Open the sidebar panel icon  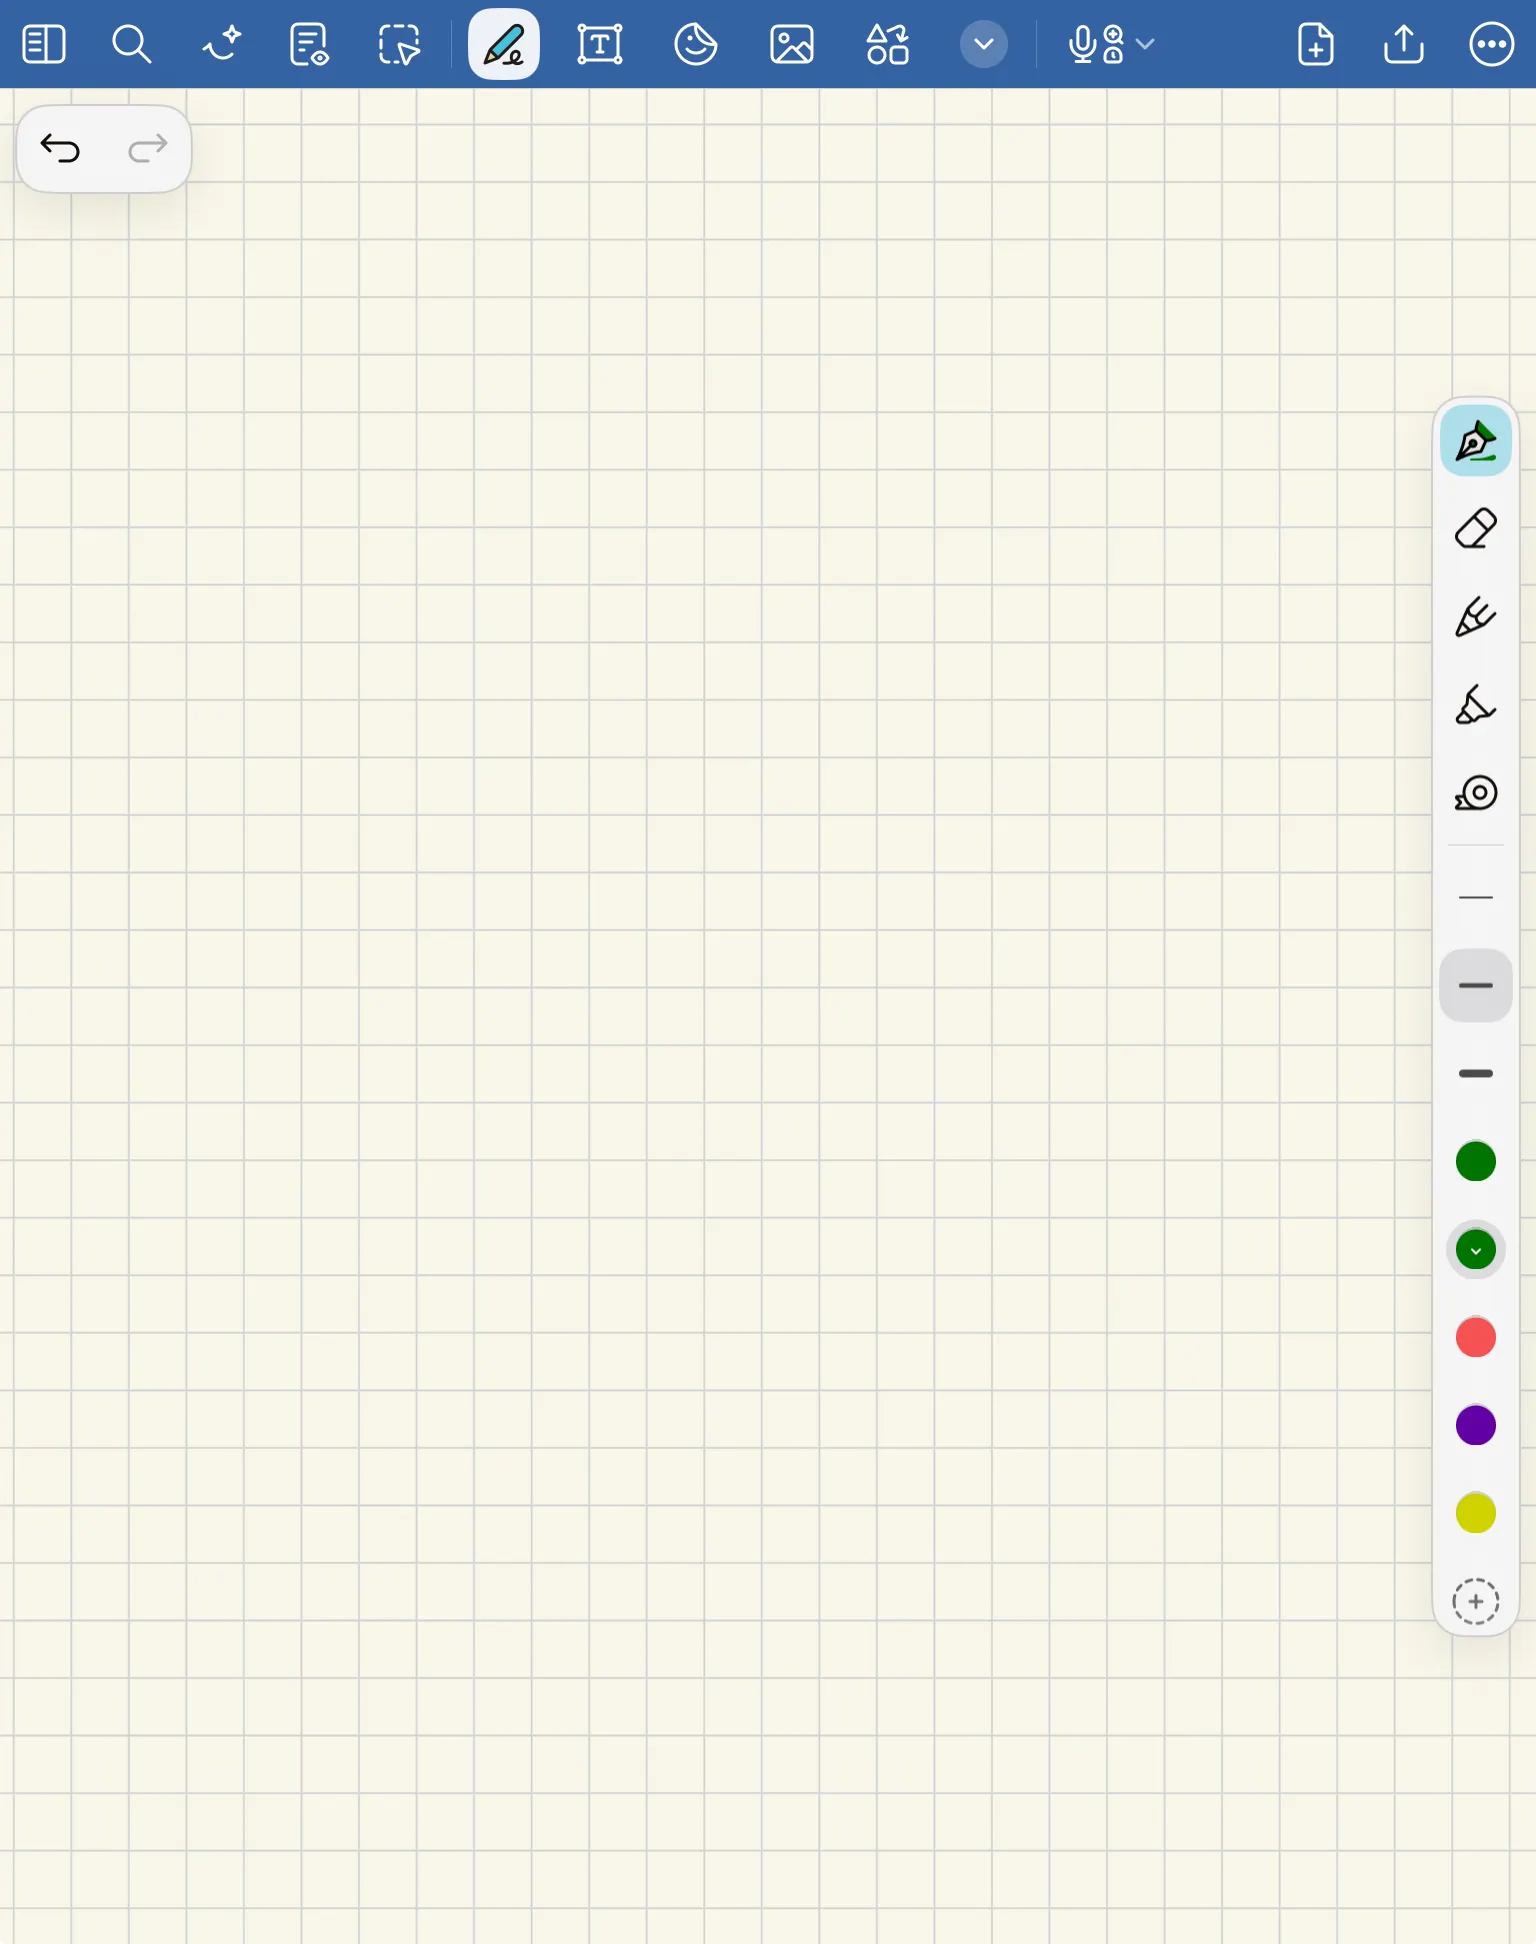pyautogui.click(x=44, y=45)
